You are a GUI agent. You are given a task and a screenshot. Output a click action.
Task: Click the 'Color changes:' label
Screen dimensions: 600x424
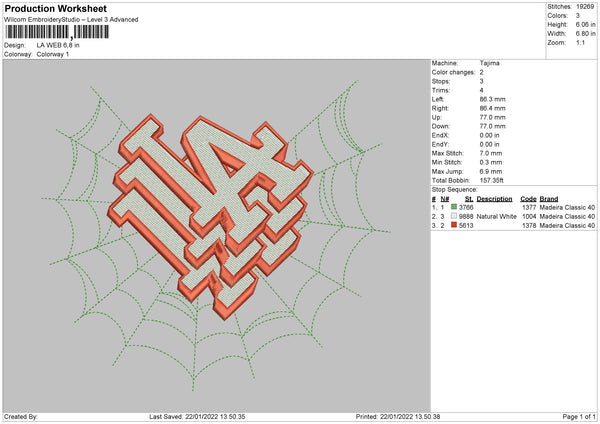pos(453,72)
